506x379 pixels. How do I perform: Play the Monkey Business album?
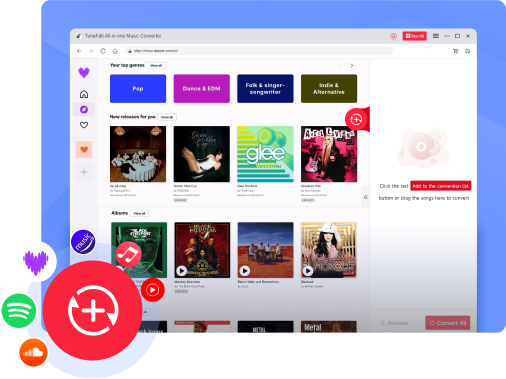(181, 271)
